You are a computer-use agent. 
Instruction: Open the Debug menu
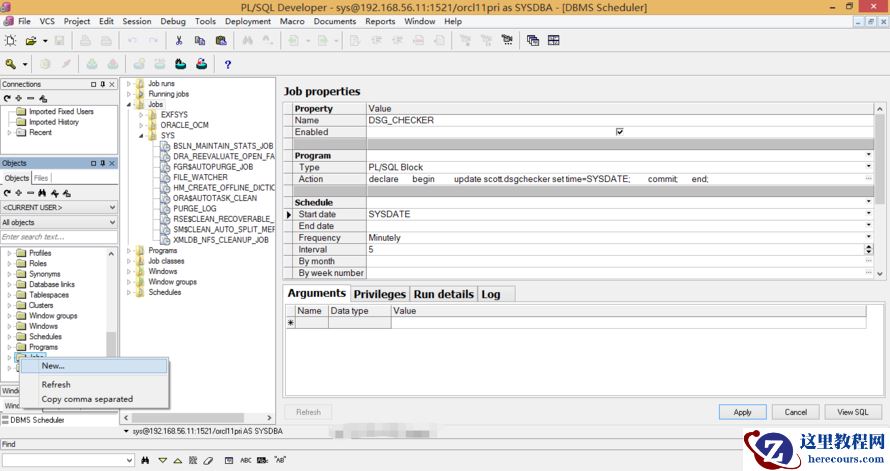[x=173, y=21]
